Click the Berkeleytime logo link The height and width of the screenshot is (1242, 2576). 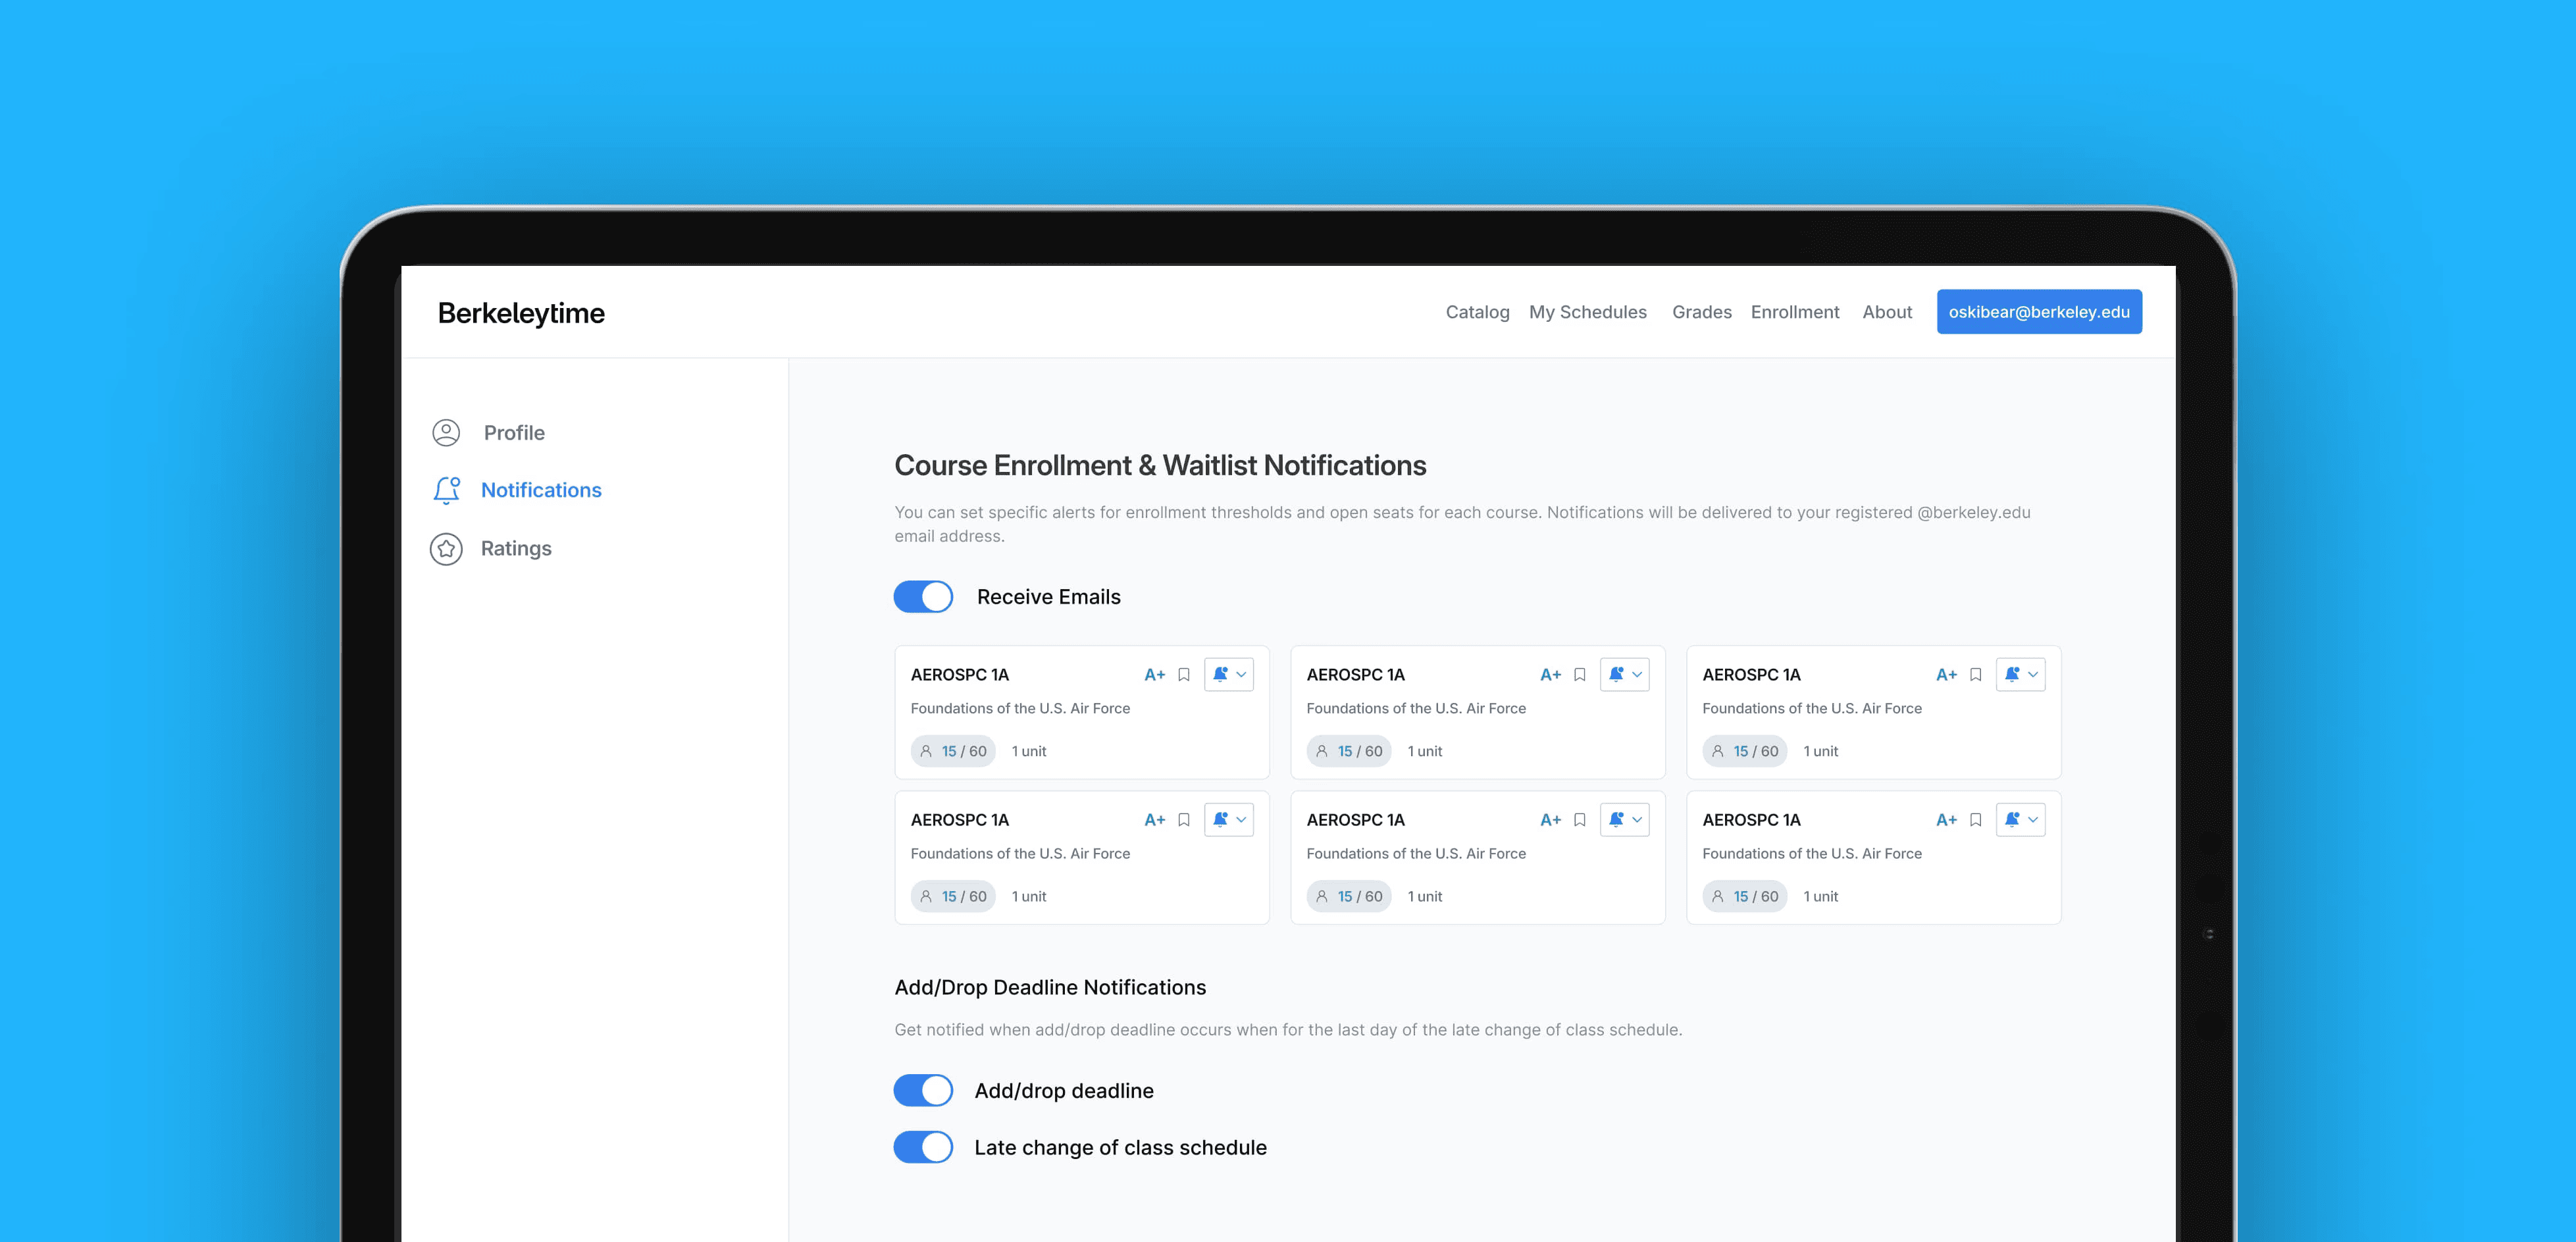(521, 313)
